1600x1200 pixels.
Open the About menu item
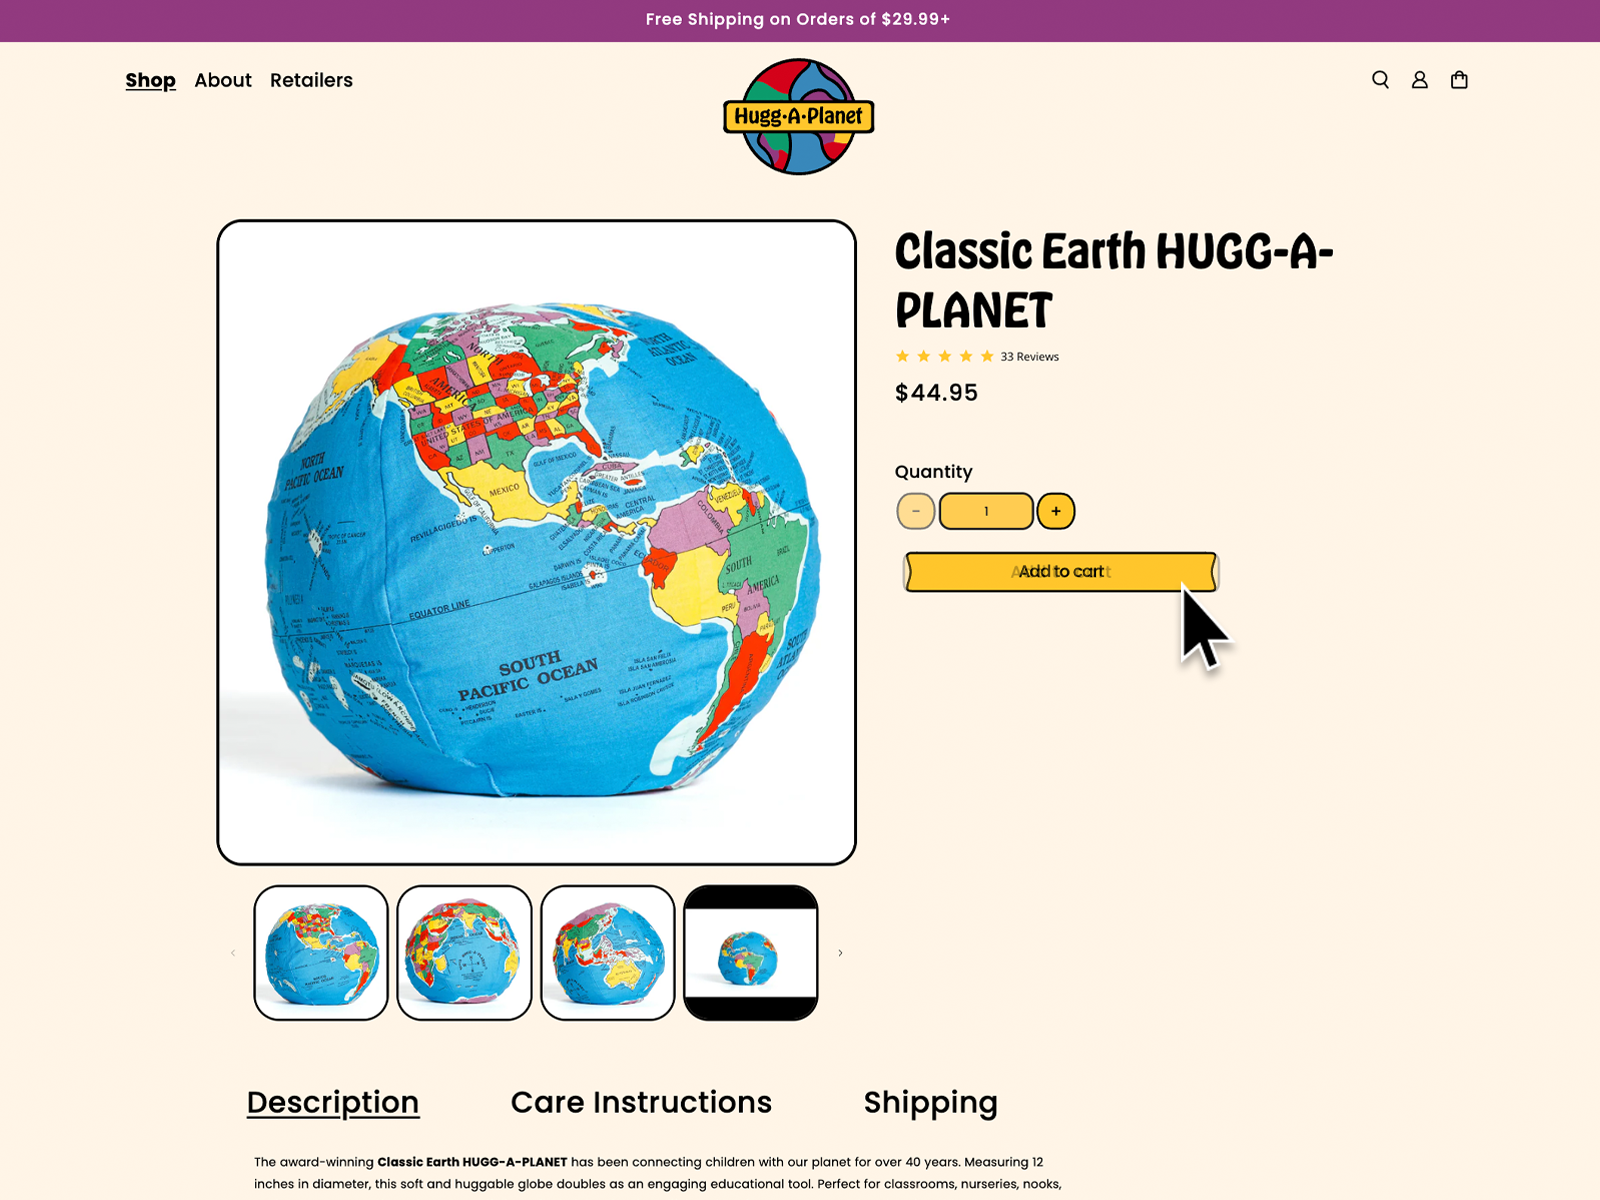[x=223, y=80]
